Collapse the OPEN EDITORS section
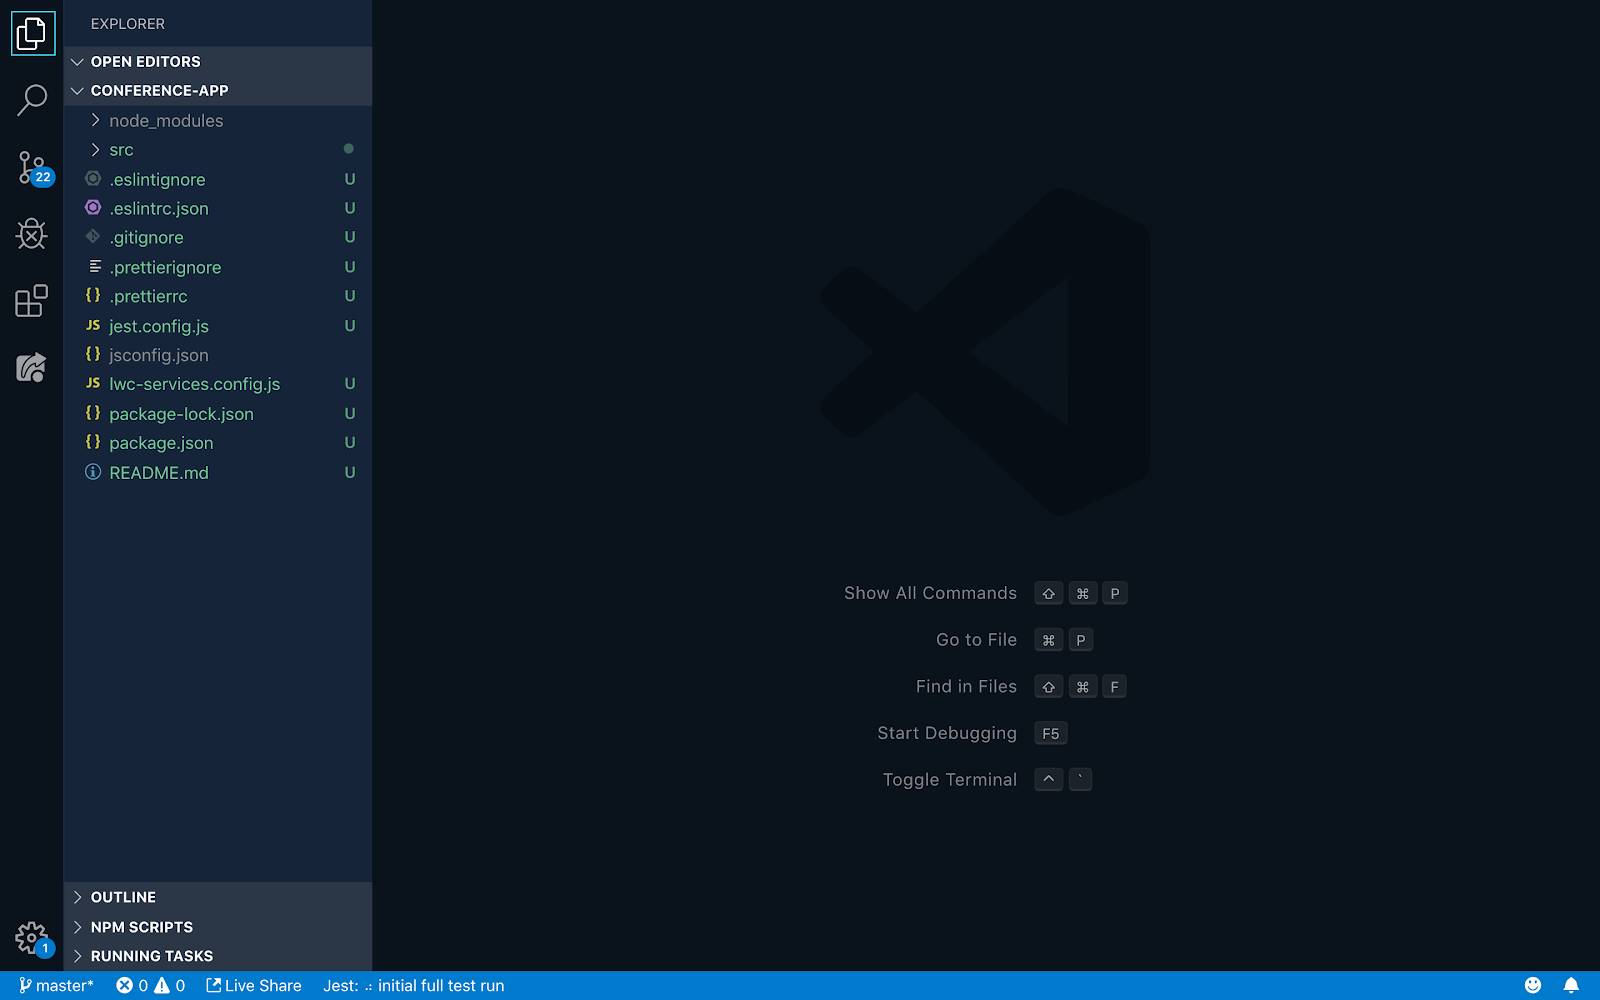This screenshot has height=1000, width=1600. pyautogui.click(x=218, y=62)
